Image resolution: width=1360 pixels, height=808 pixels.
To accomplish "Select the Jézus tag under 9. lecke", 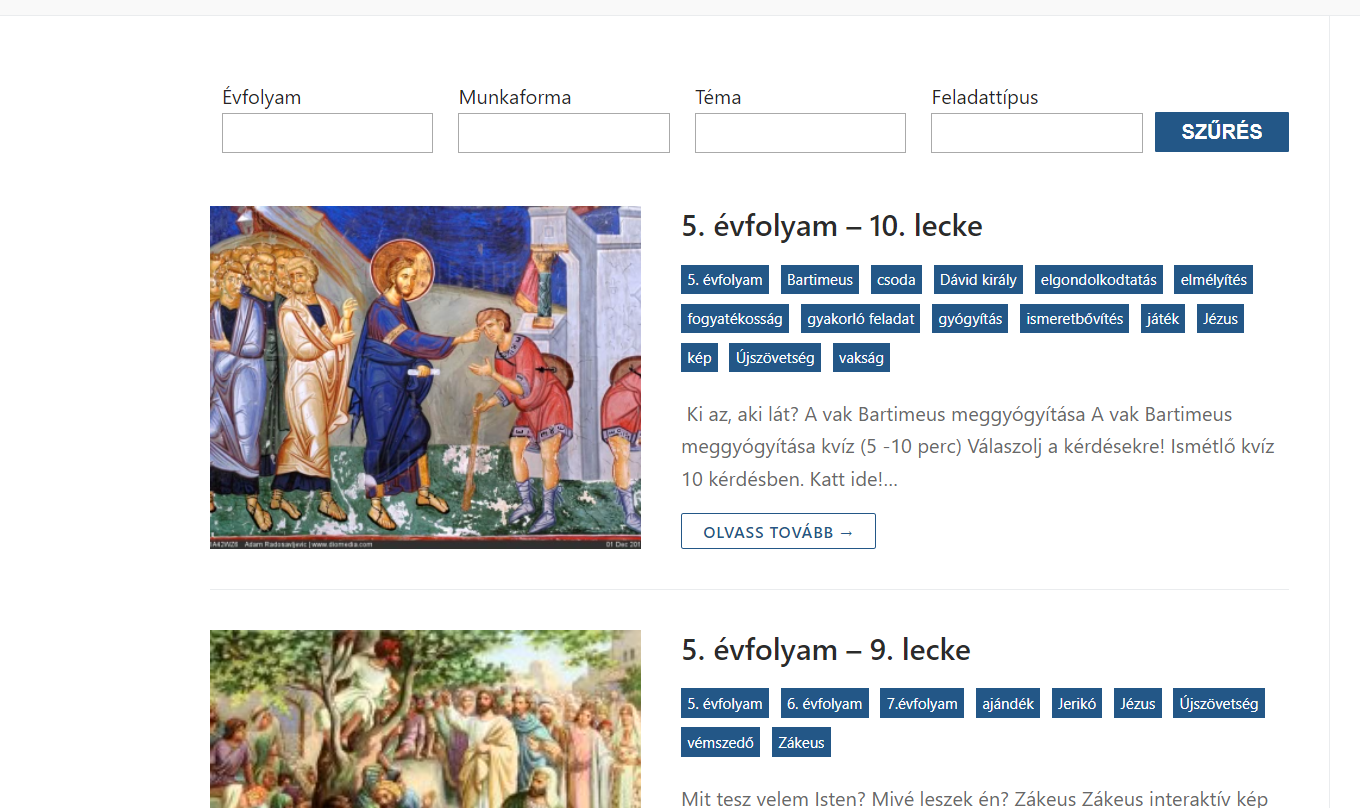I will pyautogui.click(x=1138, y=704).
